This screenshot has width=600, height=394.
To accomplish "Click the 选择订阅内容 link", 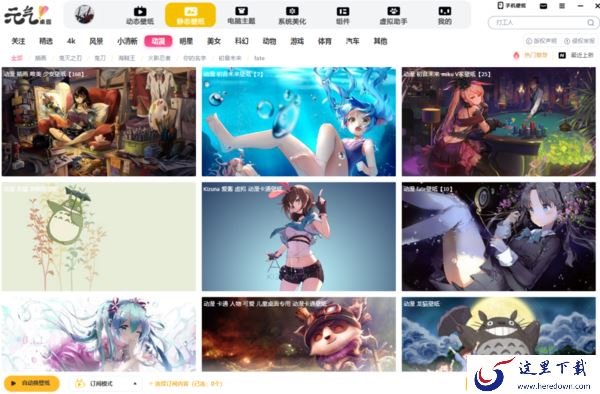I will [x=186, y=384].
